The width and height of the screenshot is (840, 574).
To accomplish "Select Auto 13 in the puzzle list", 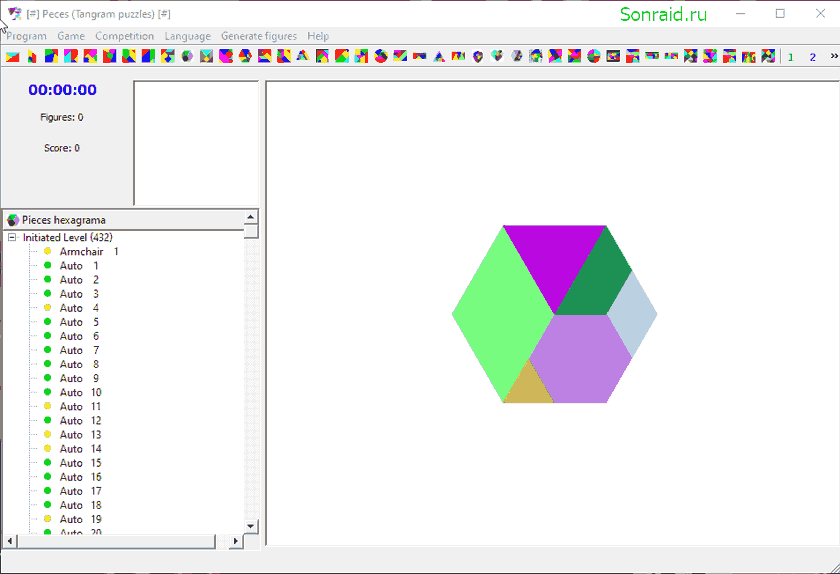I will (x=80, y=435).
